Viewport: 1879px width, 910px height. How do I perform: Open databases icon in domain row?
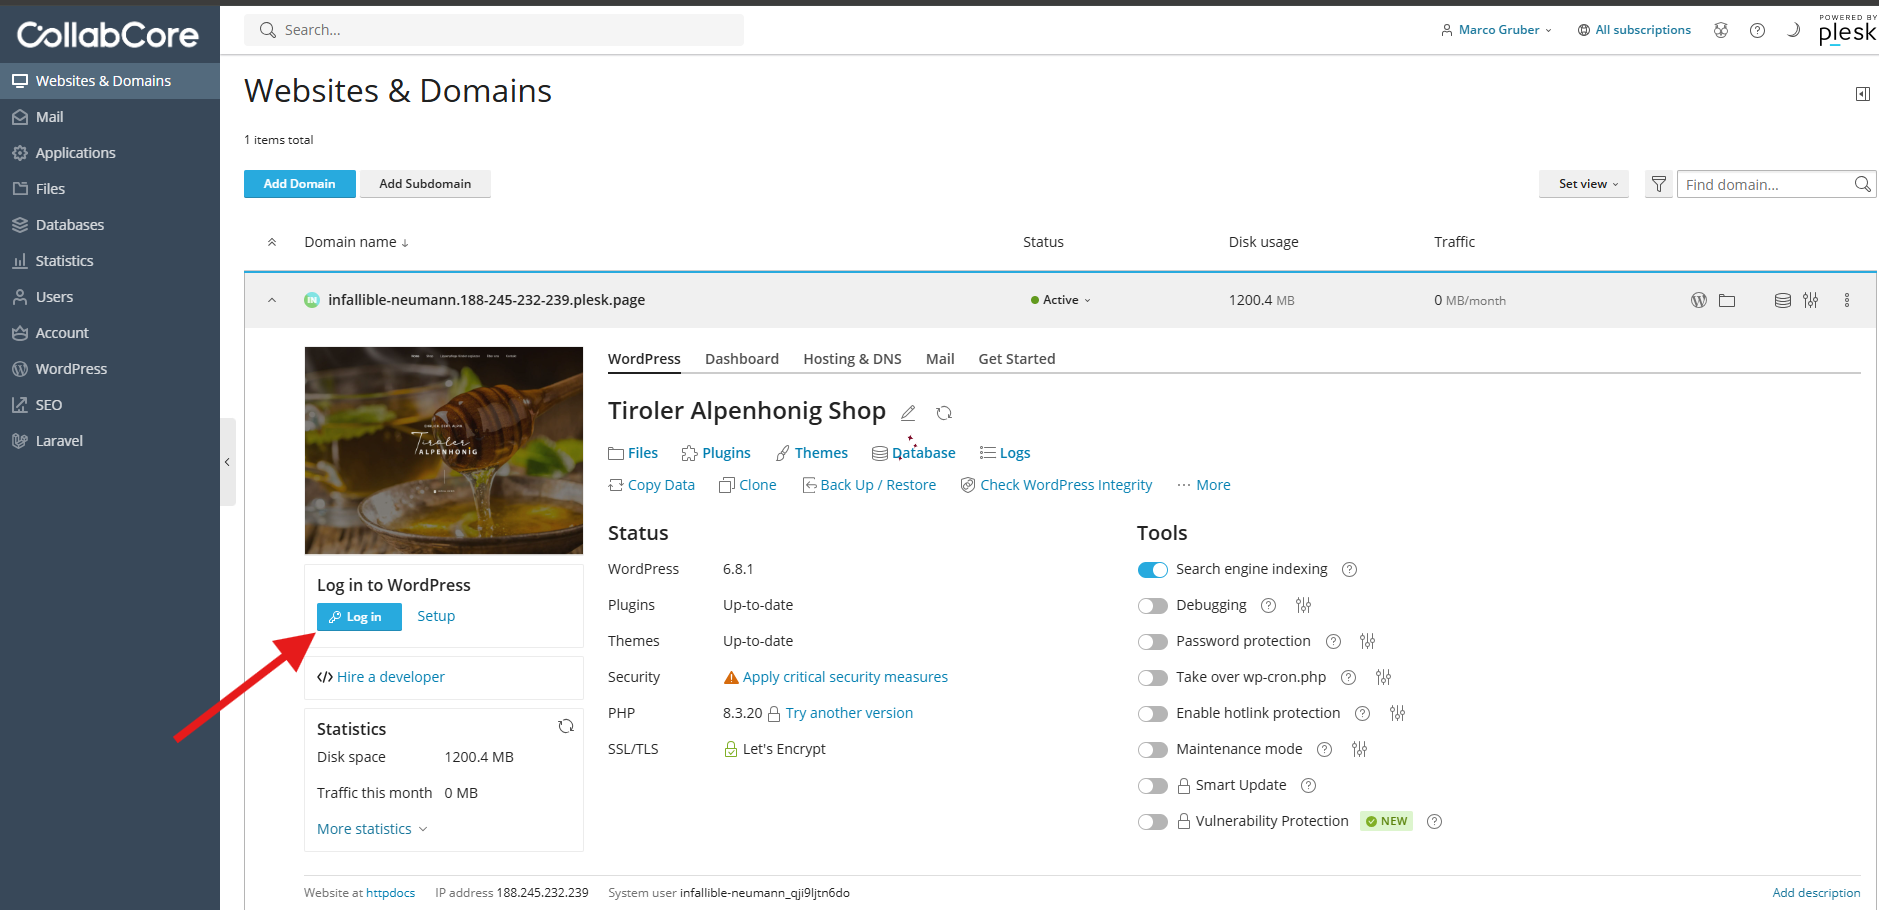coord(1782,300)
